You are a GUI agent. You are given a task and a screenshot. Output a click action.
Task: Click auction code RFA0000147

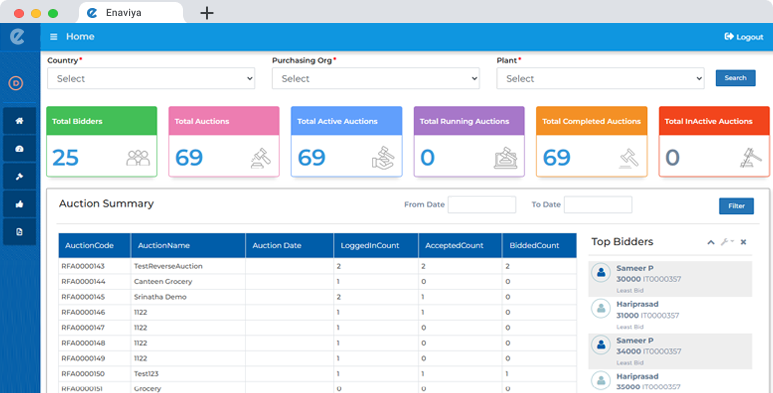tap(83, 327)
